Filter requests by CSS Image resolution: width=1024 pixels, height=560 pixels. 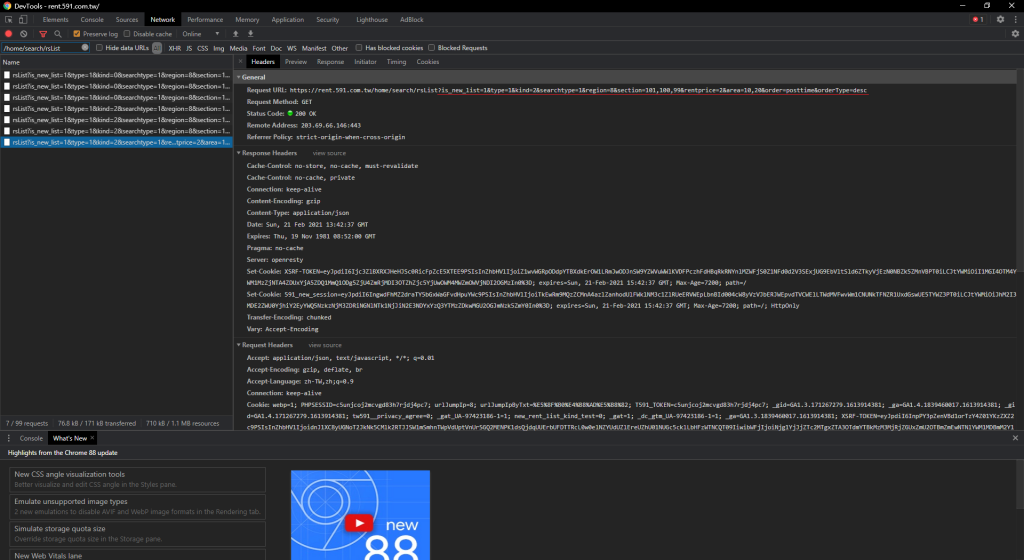[202, 48]
